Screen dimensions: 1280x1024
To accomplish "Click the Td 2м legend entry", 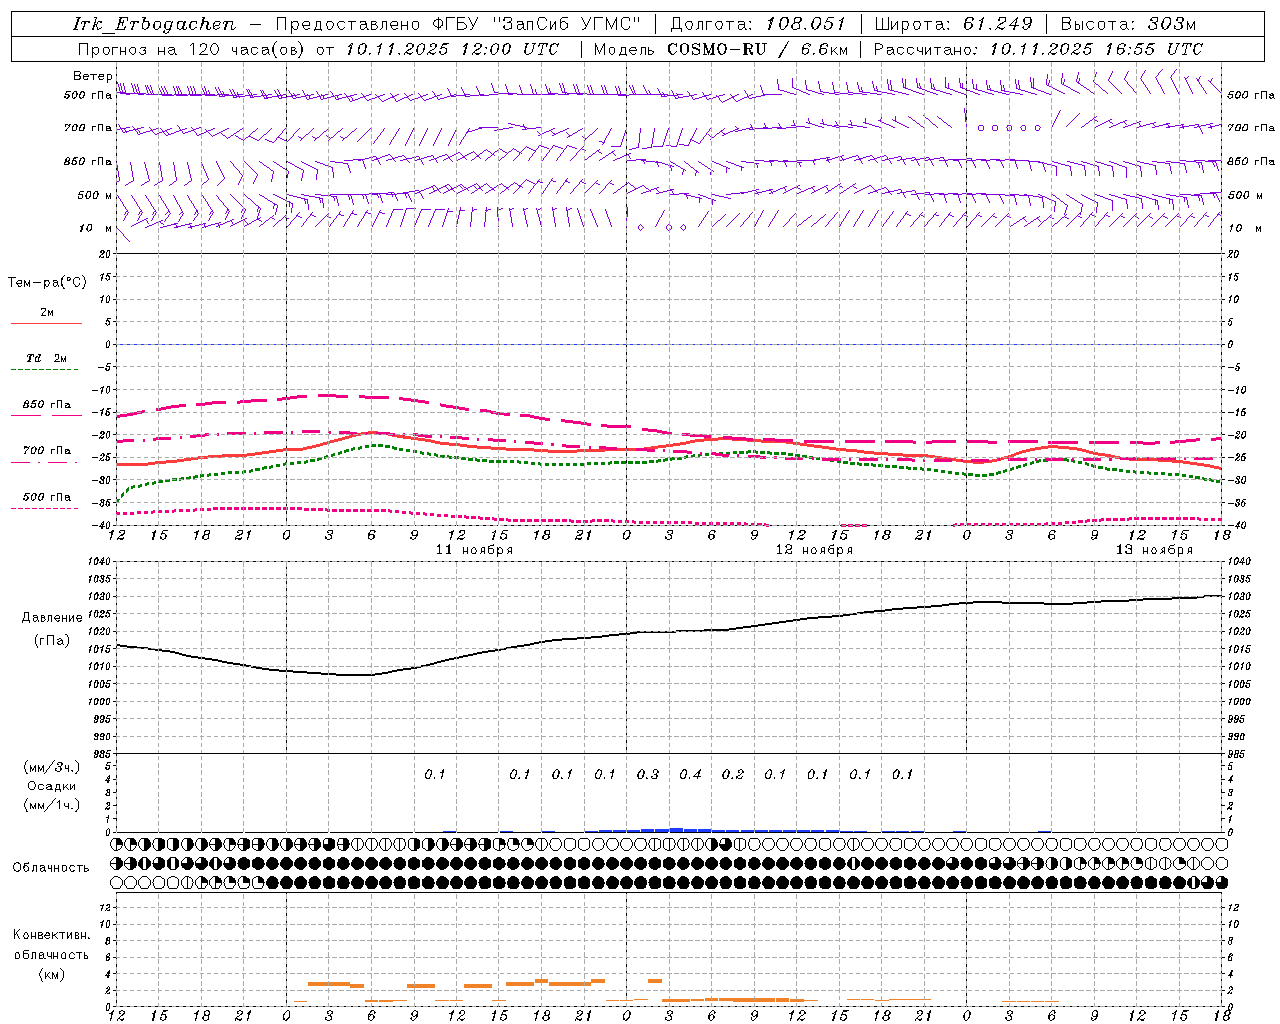I will 47,358.
